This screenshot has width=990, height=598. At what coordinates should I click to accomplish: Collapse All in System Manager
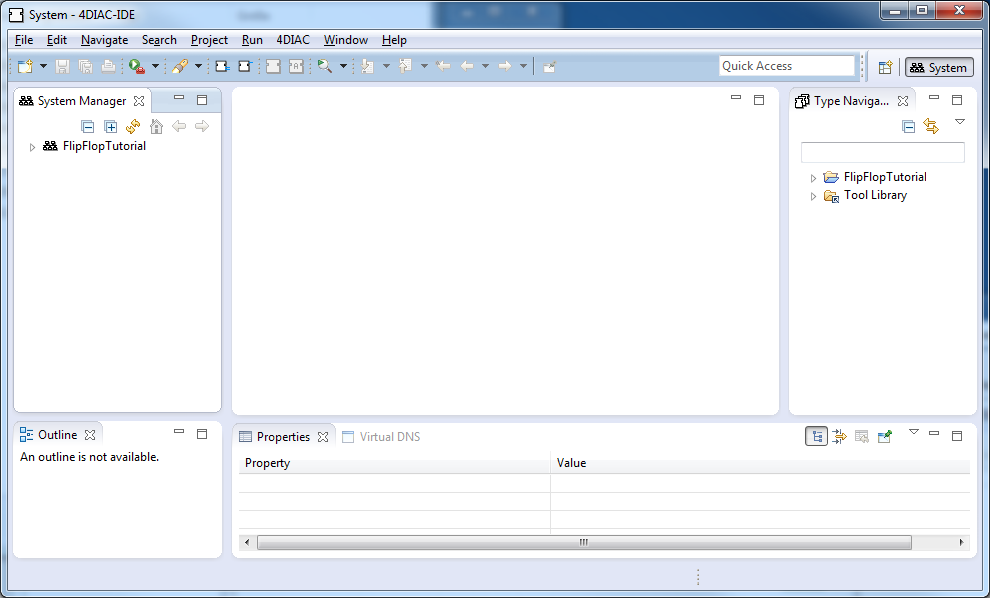[88, 126]
